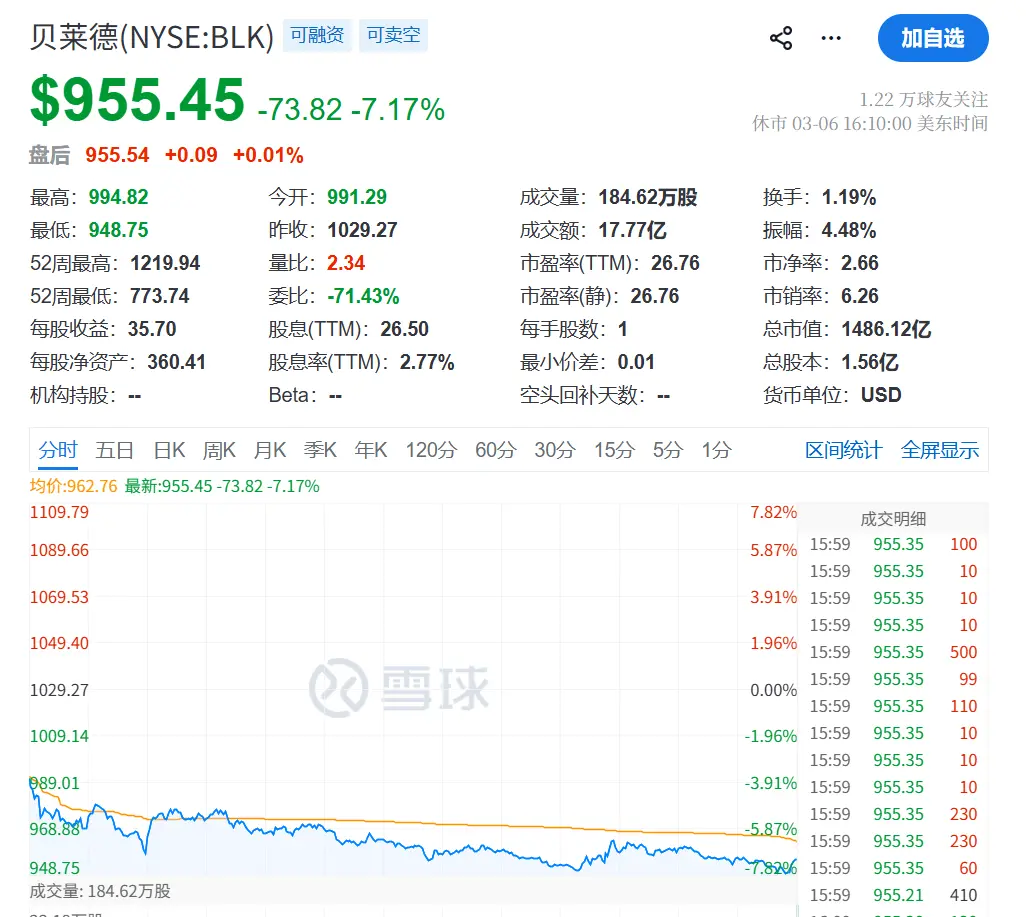Switch to the 120分 interval

(x=431, y=450)
